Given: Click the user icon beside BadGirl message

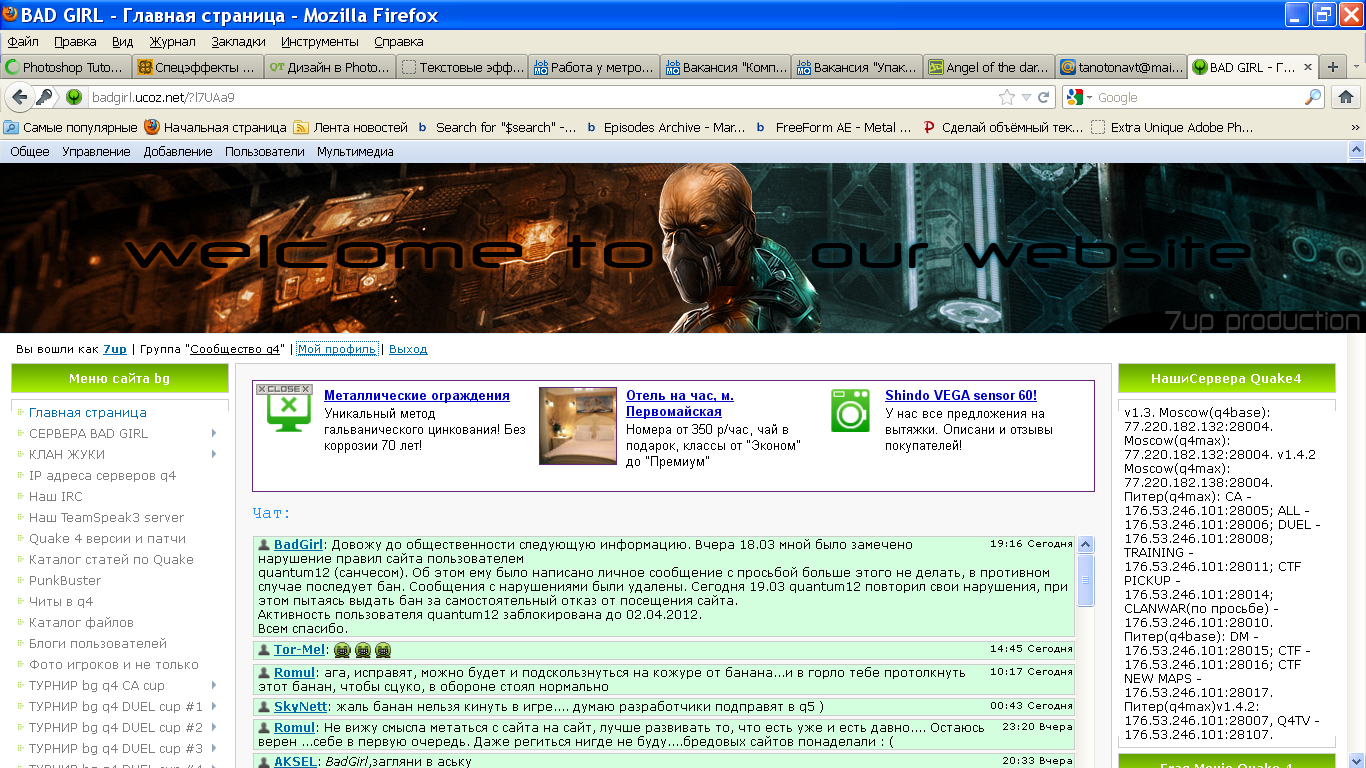Looking at the screenshot, I should [264, 545].
